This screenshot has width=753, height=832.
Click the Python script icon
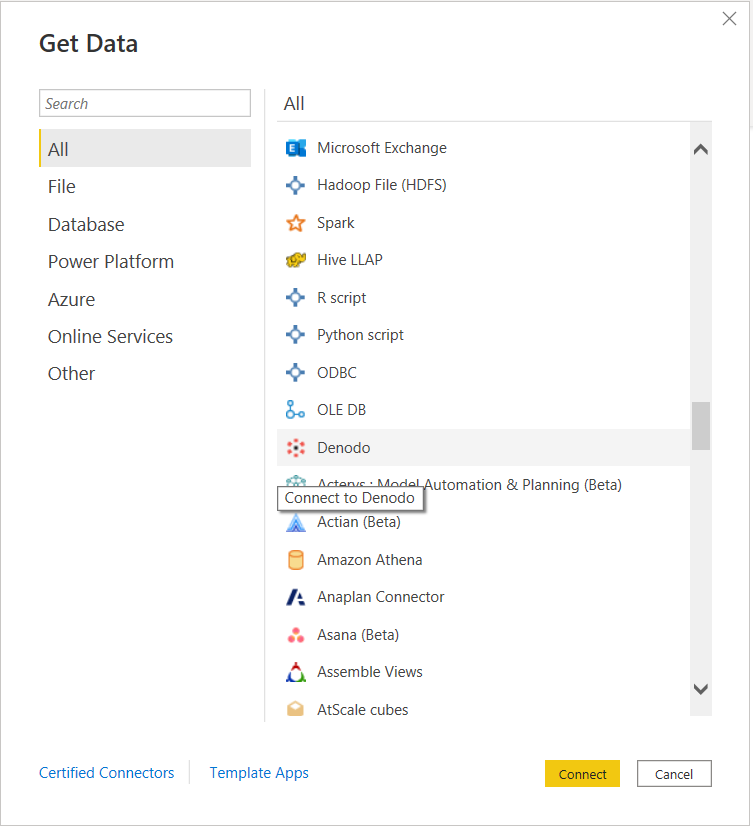tap(295, 334)
